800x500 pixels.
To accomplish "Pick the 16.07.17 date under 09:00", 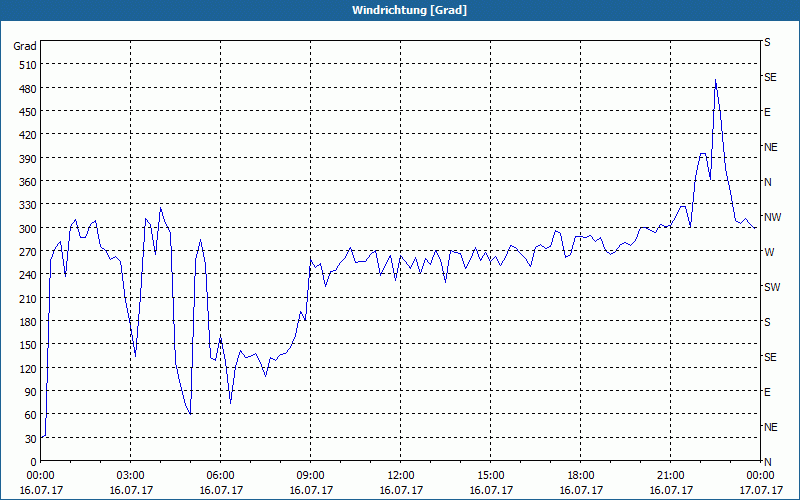I will [311, 490].
